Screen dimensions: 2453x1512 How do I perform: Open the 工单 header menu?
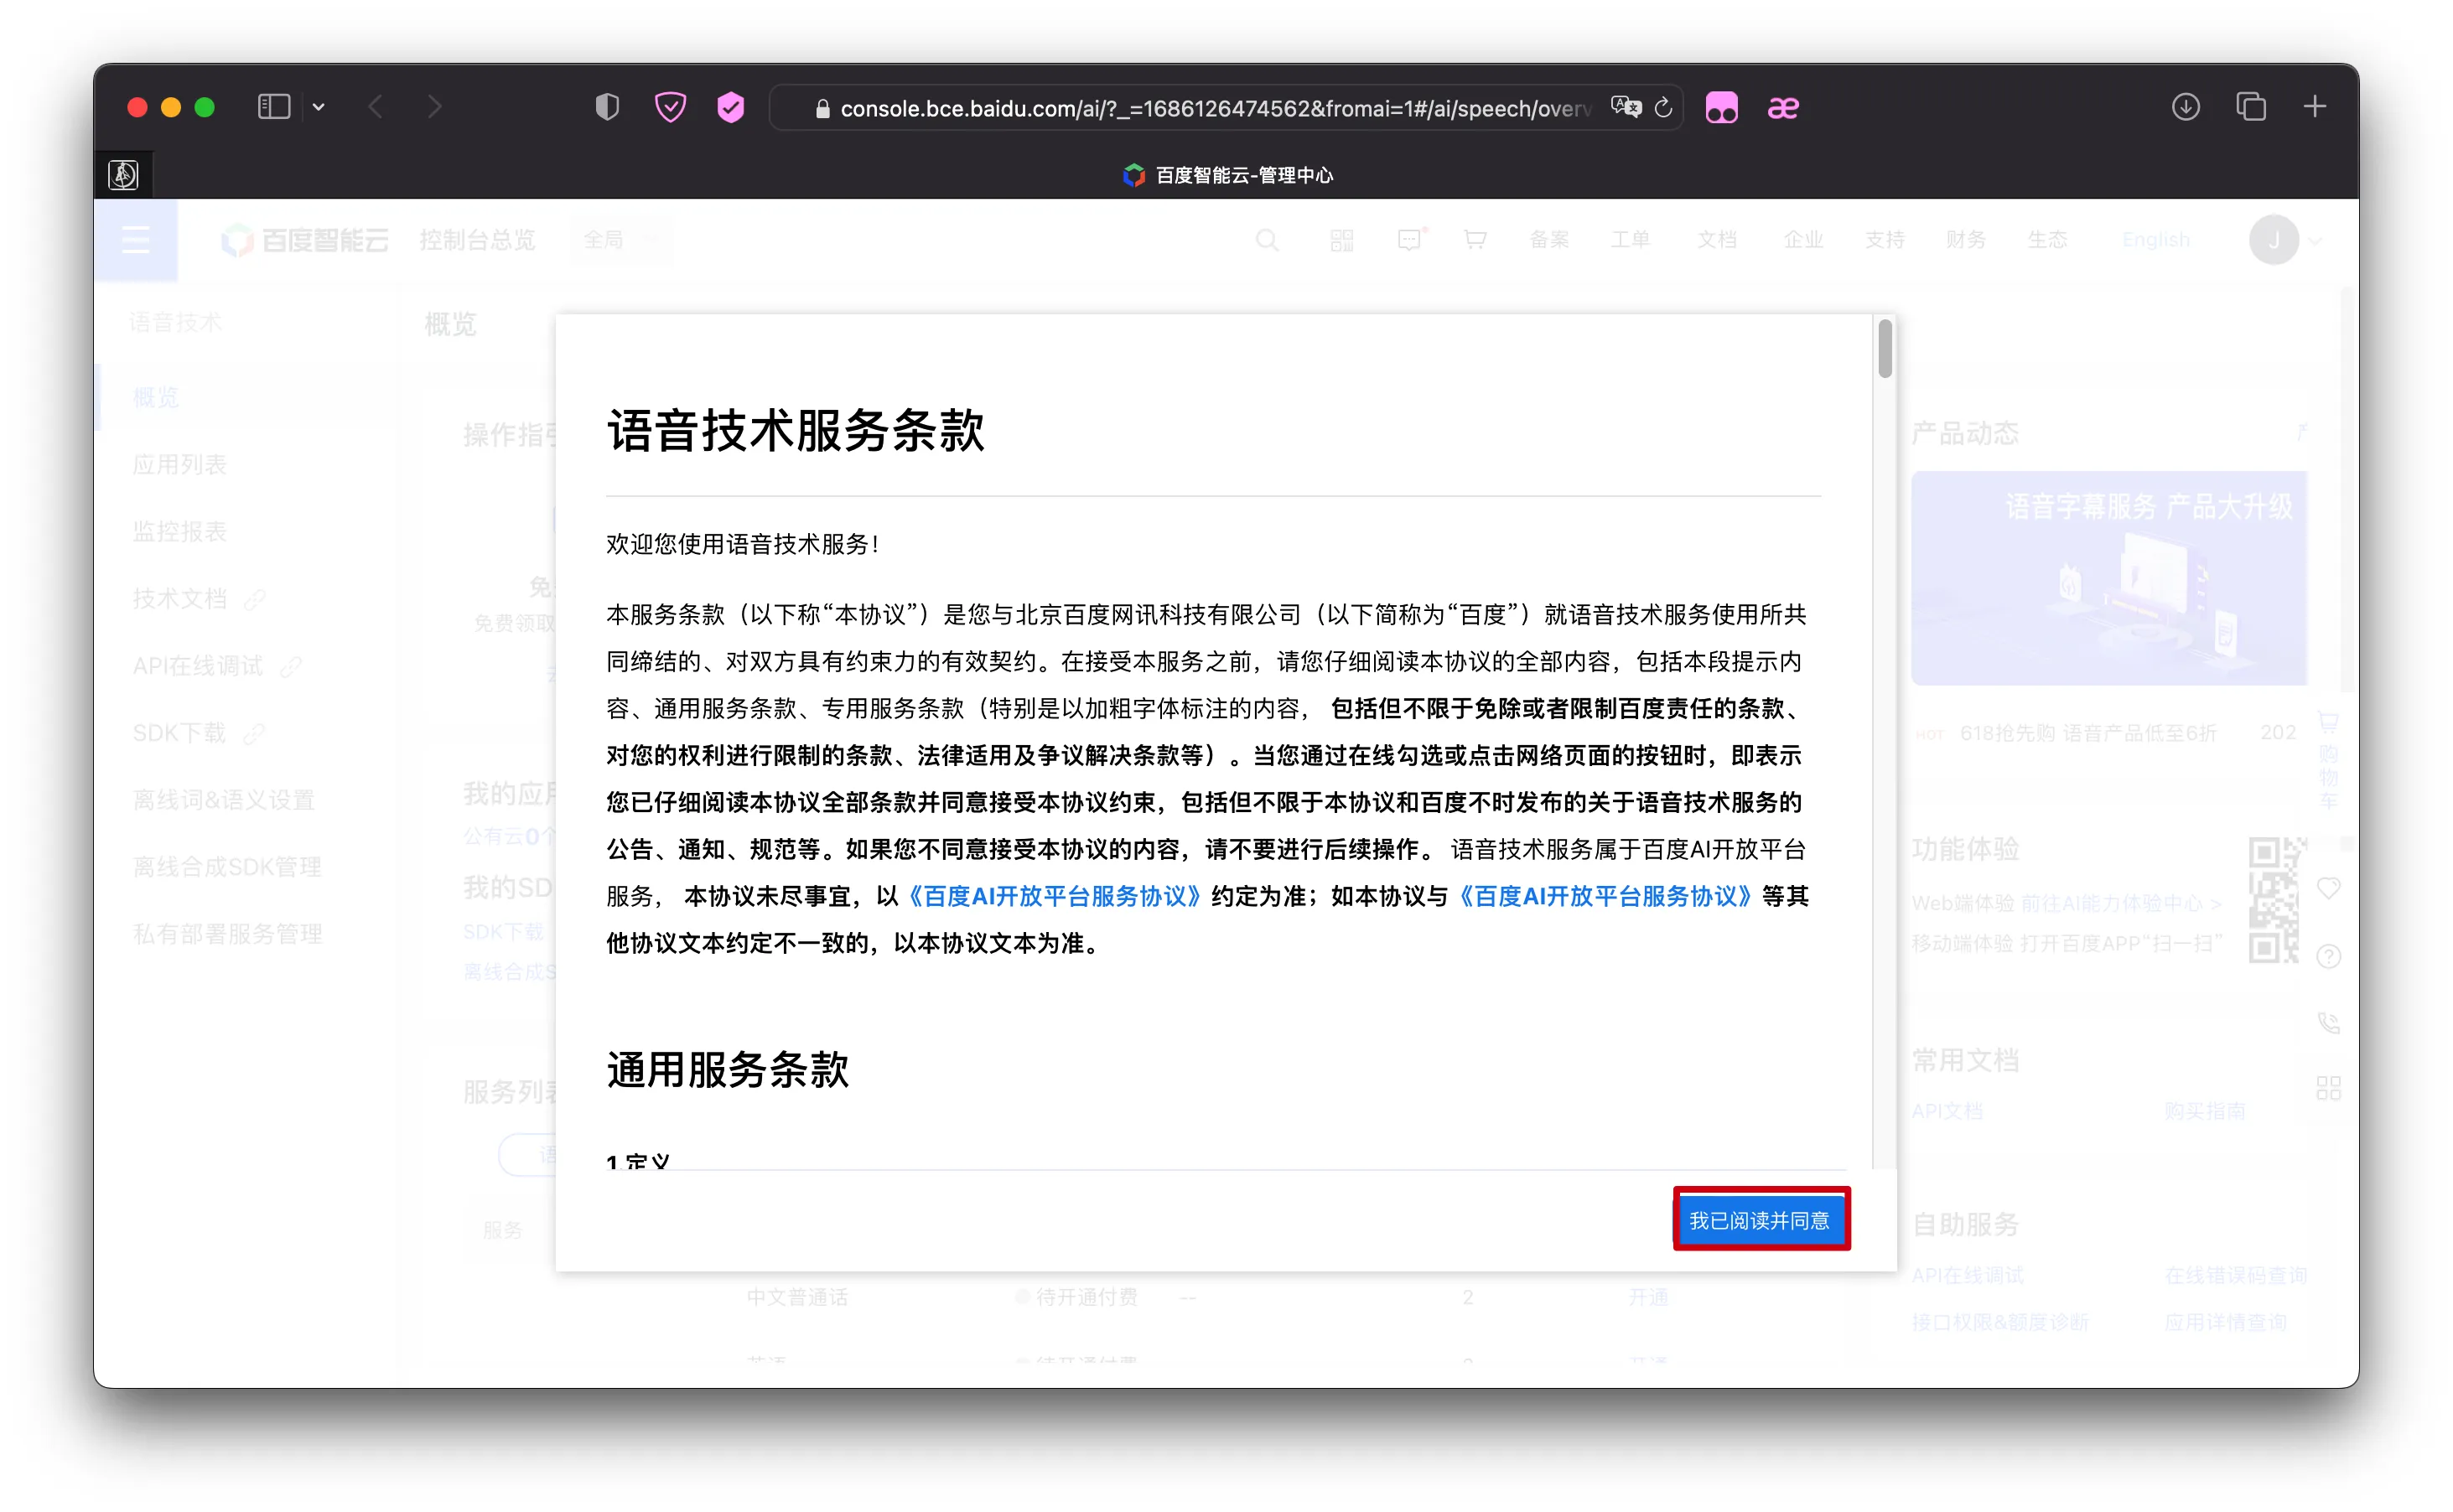tap(1630, 240)
